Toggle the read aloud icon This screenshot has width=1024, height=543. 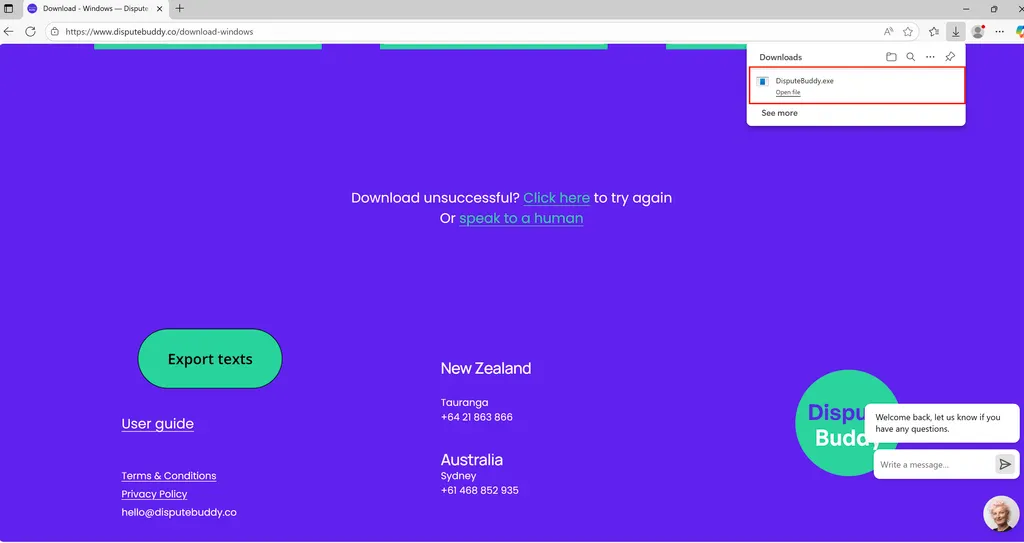point(888,31)
